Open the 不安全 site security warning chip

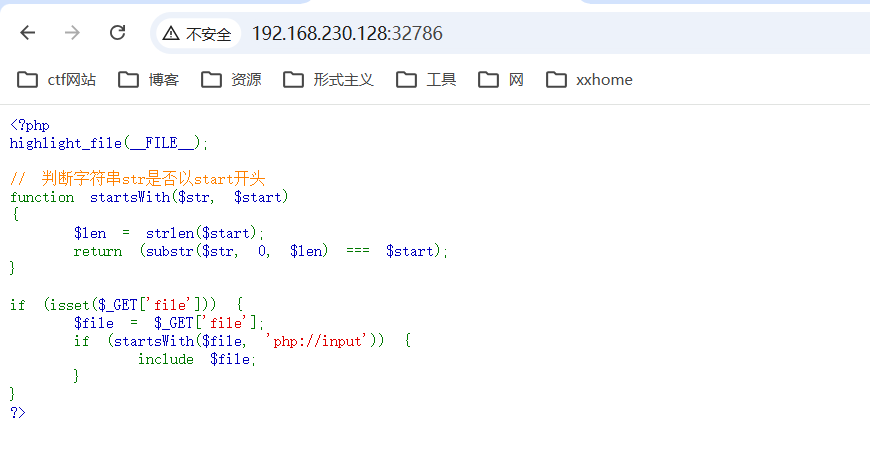click(x=197, y=34)
